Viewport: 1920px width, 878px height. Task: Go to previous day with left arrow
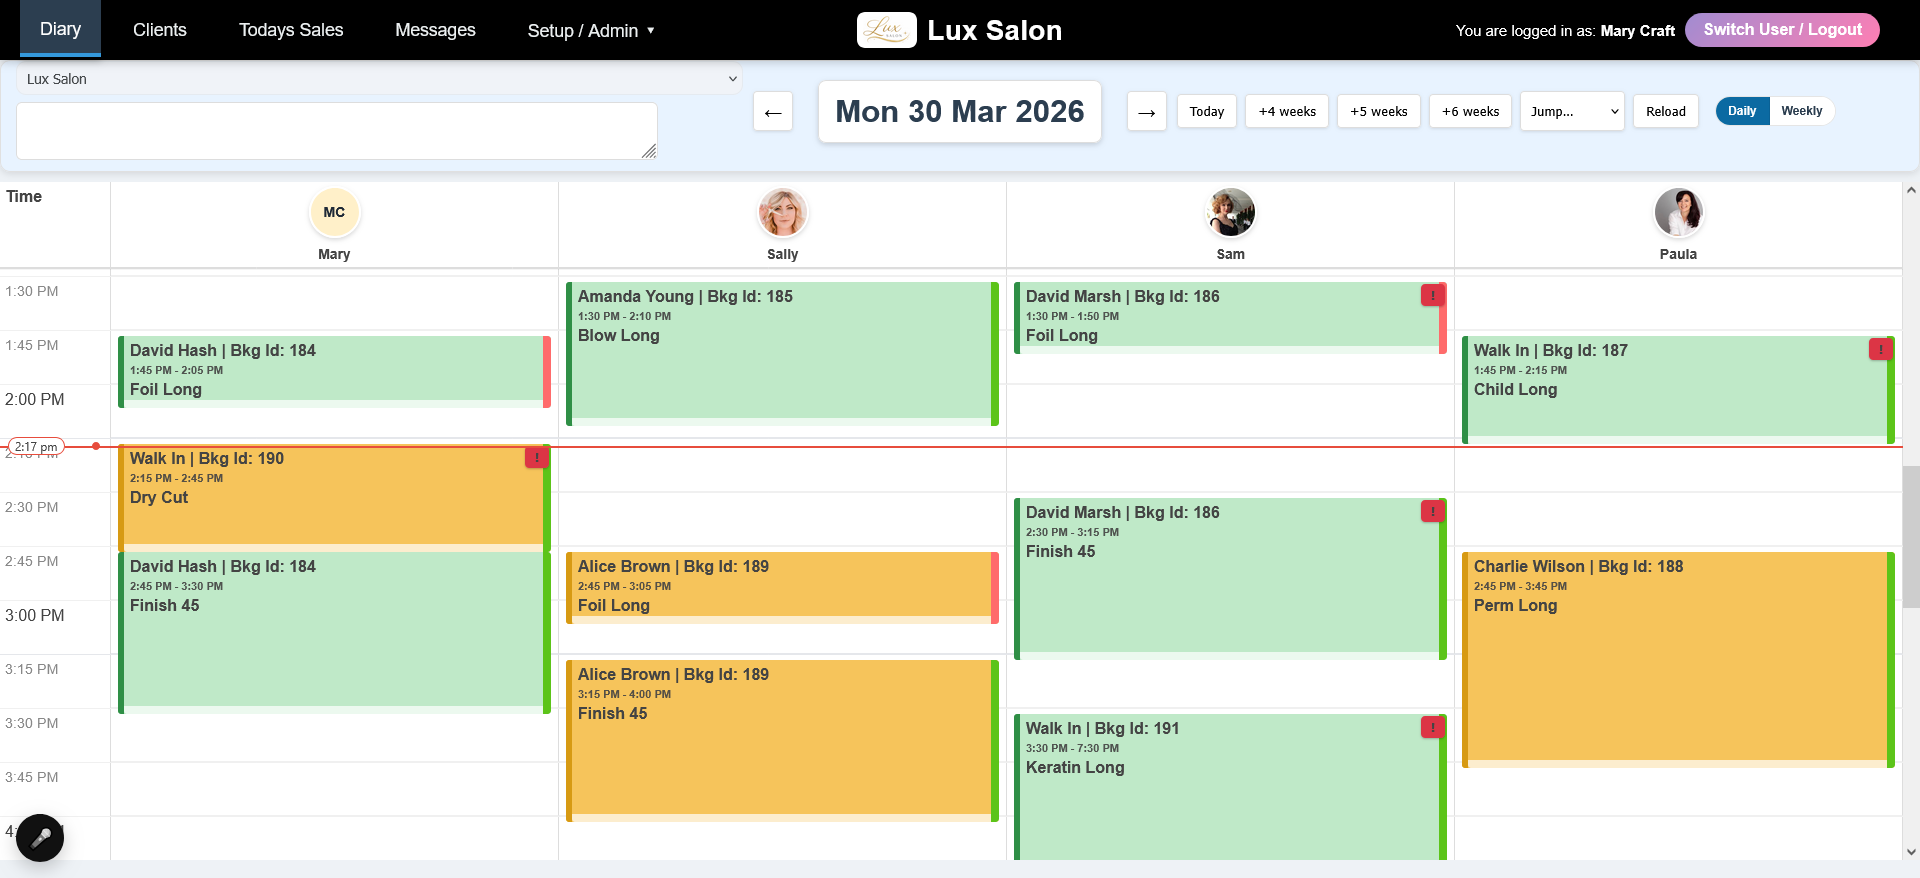[773, 112]
